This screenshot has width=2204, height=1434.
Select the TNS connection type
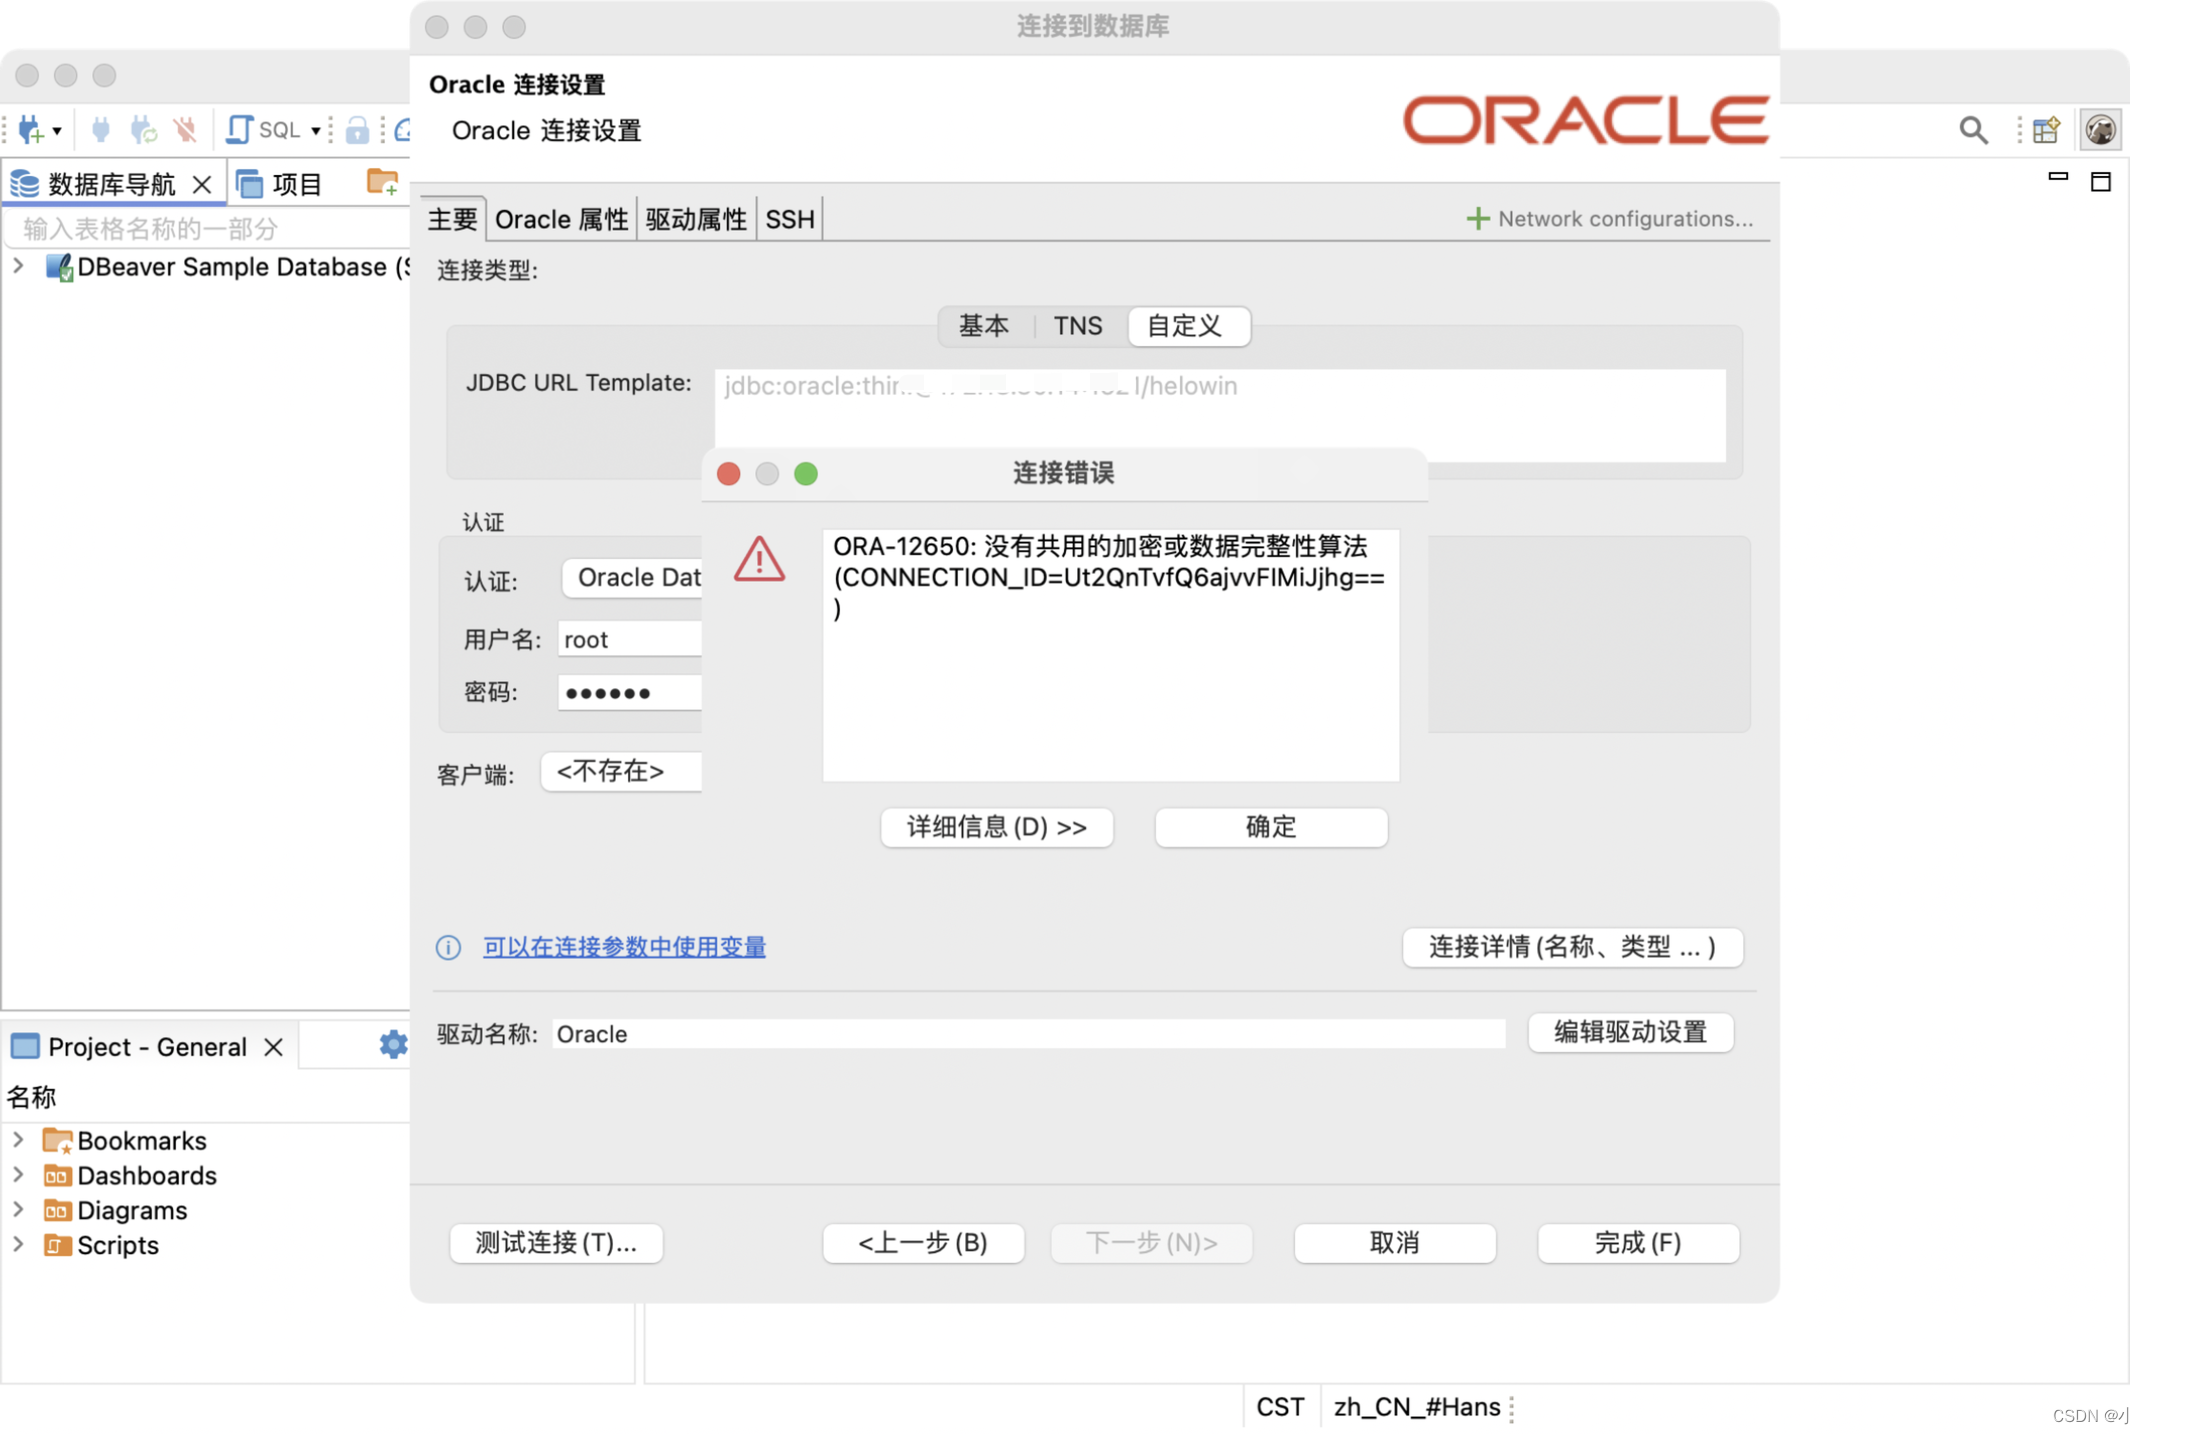tap(1078, 326)
